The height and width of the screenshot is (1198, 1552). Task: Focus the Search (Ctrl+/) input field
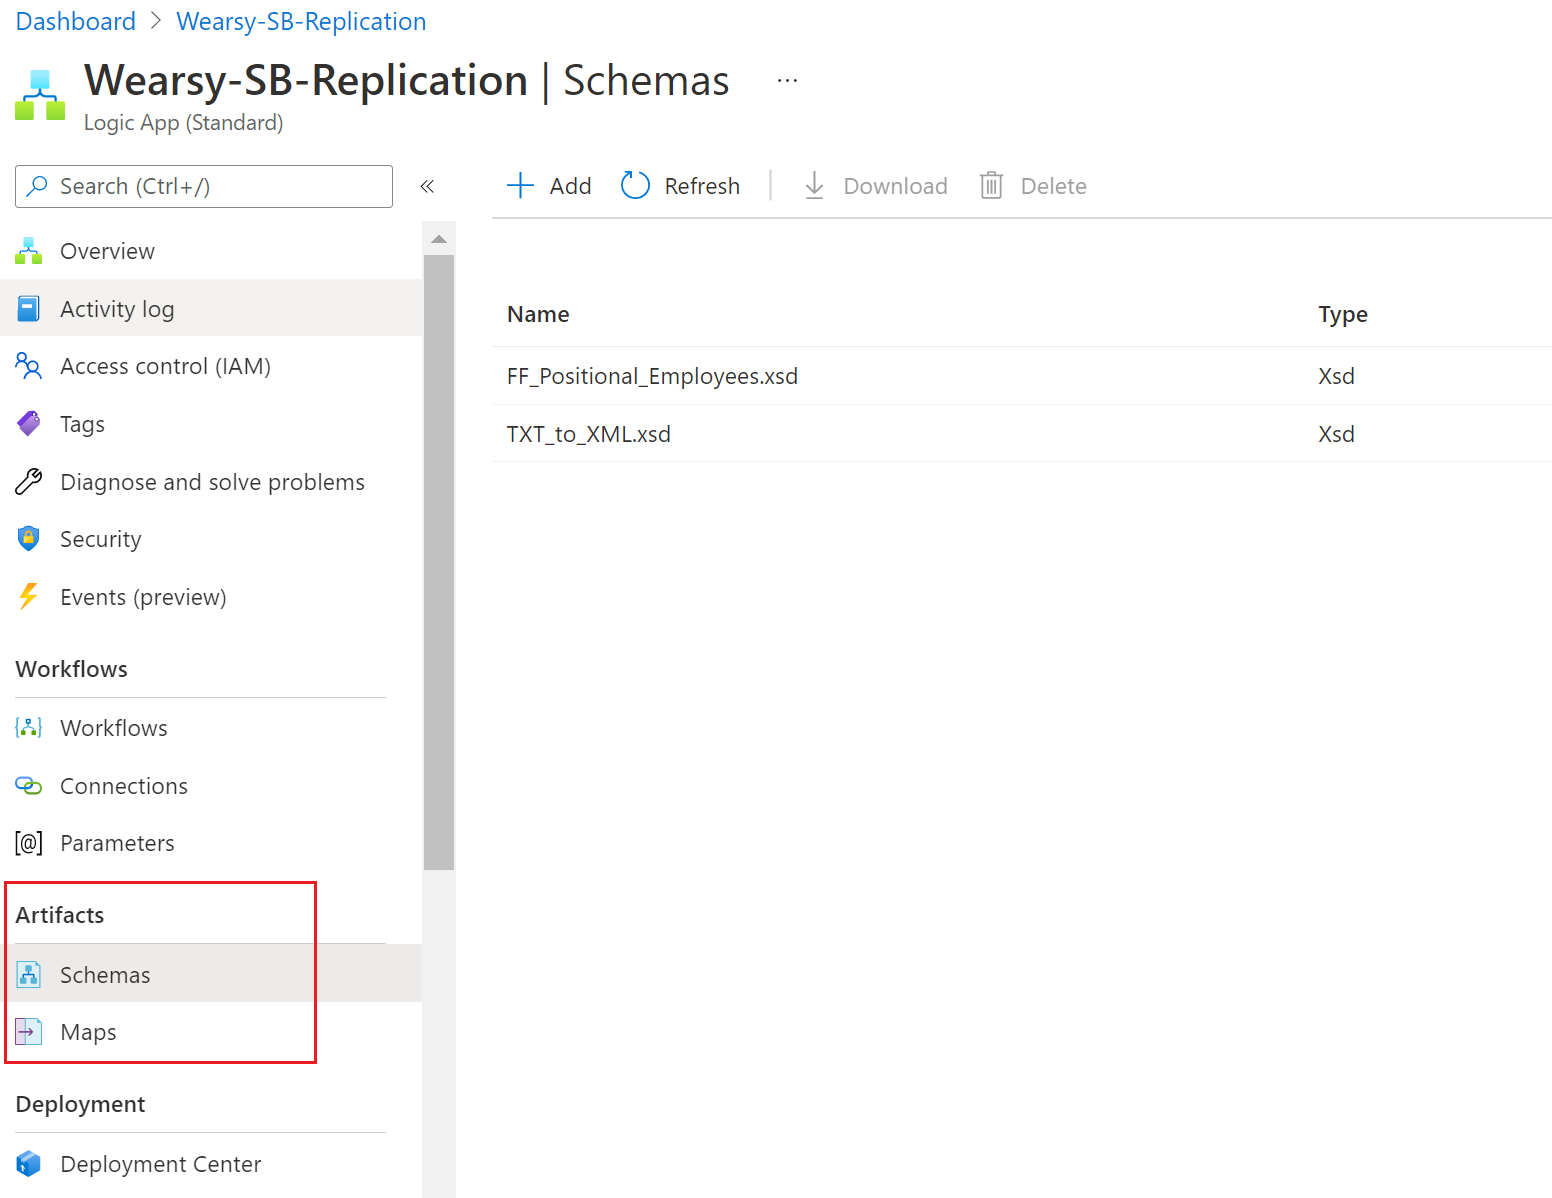(x=204, y=186)
